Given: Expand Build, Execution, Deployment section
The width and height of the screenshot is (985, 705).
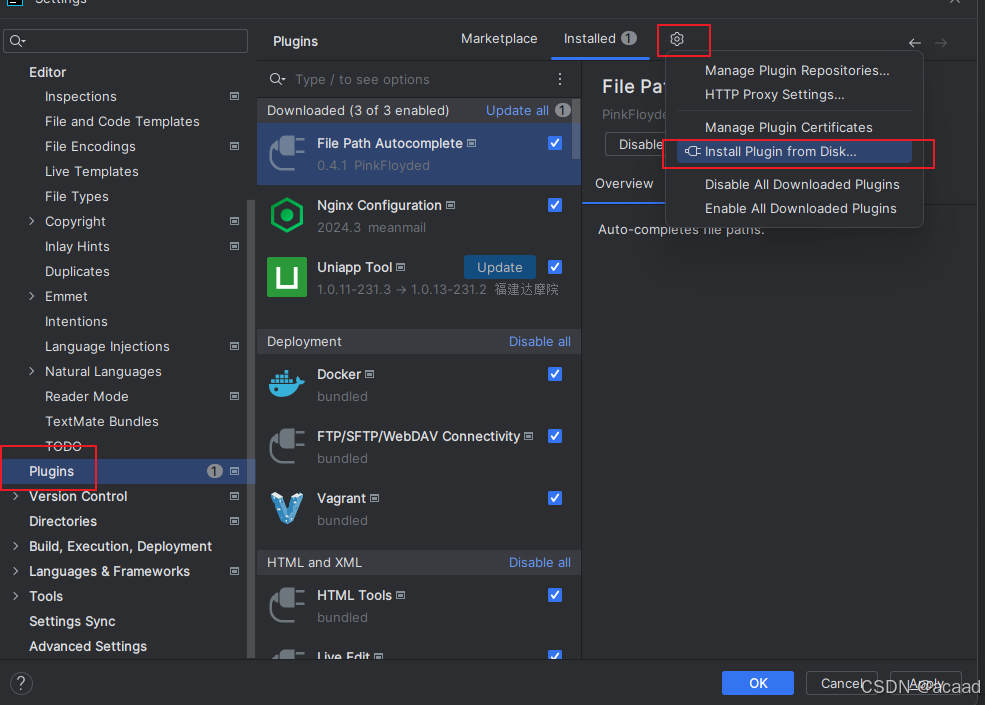Looking at the screenshot, I should 16,546.
